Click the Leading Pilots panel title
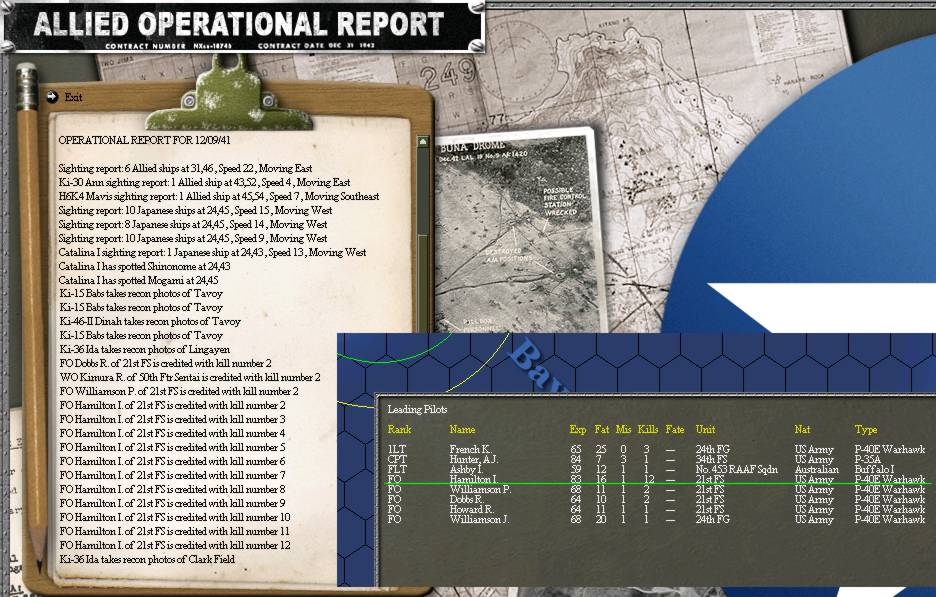This screenshot has width=936, height=597. pos(417,410)
